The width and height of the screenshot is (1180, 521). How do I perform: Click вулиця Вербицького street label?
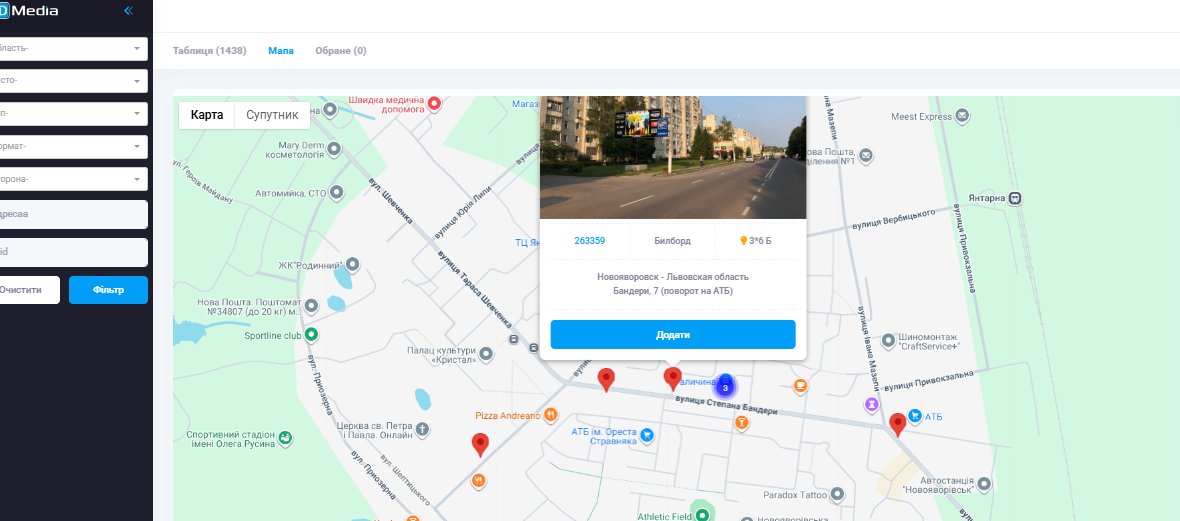(x=894, y=219)
